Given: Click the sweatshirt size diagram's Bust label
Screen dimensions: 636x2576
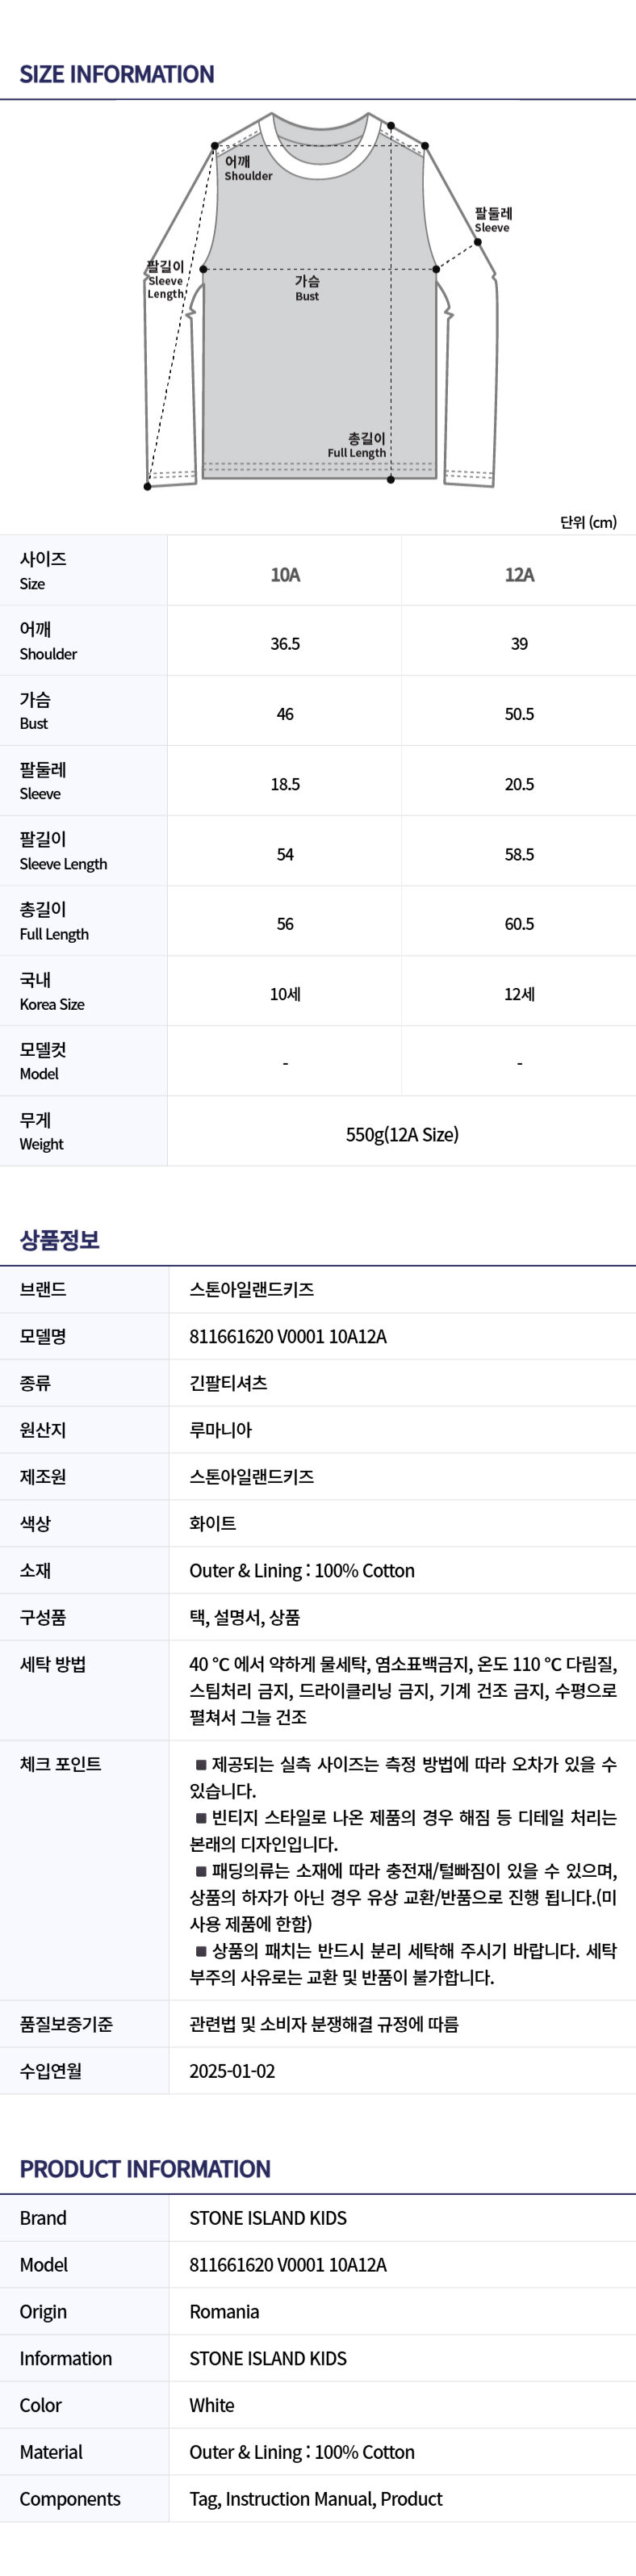Looking at the screenshot, I should point(307,289).
